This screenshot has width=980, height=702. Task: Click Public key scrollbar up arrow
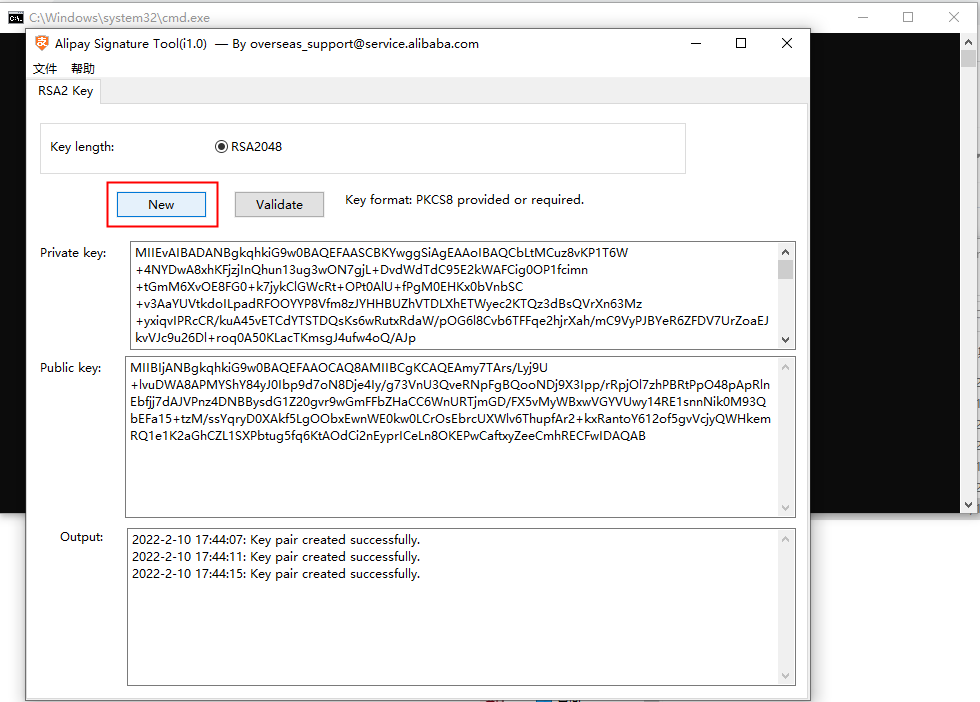click(786, 367)
